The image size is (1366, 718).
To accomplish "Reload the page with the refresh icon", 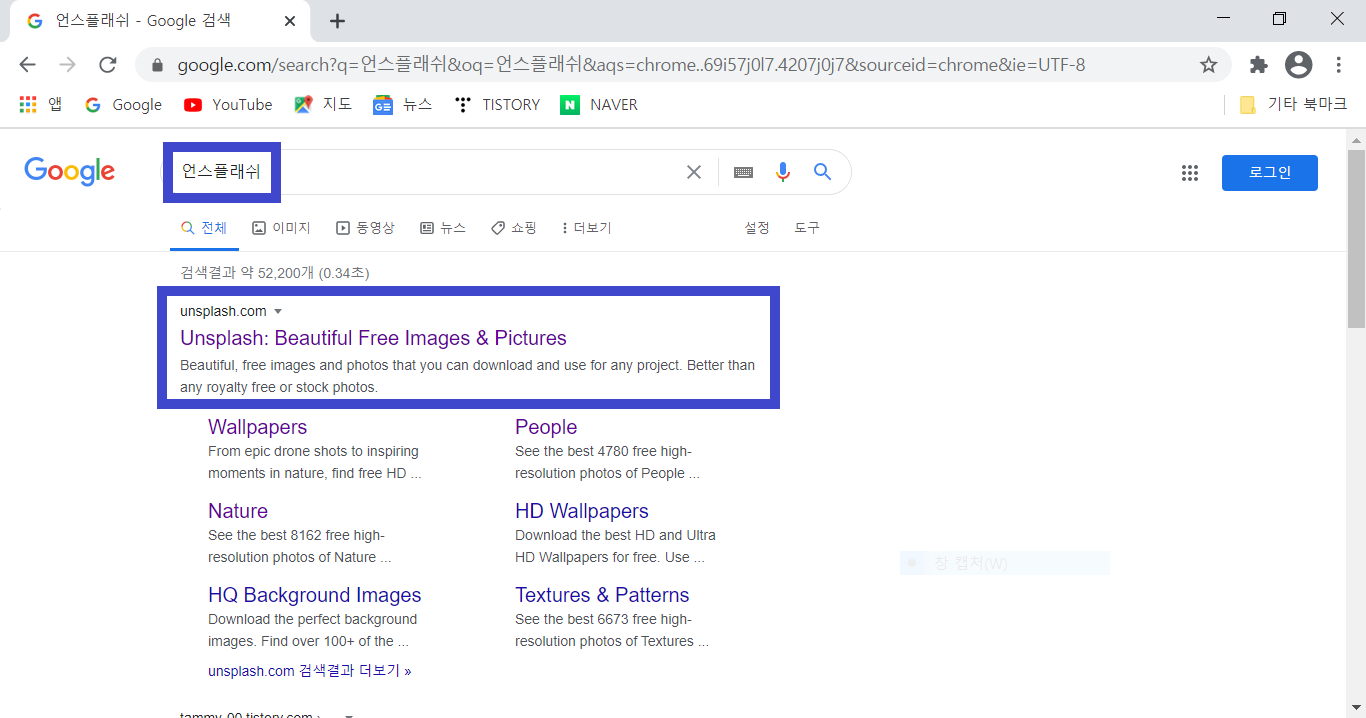I will (107, 65).
